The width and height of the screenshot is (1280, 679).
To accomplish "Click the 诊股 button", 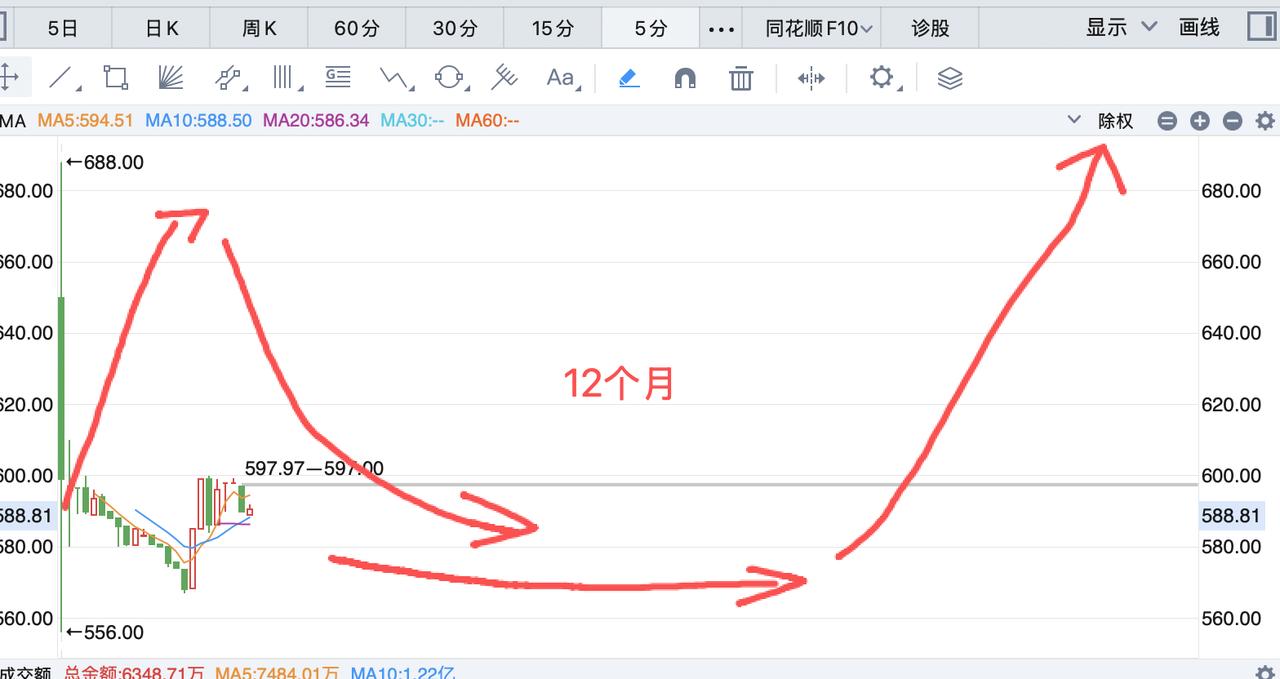I will pyautogui.click(x=929, y=29).
